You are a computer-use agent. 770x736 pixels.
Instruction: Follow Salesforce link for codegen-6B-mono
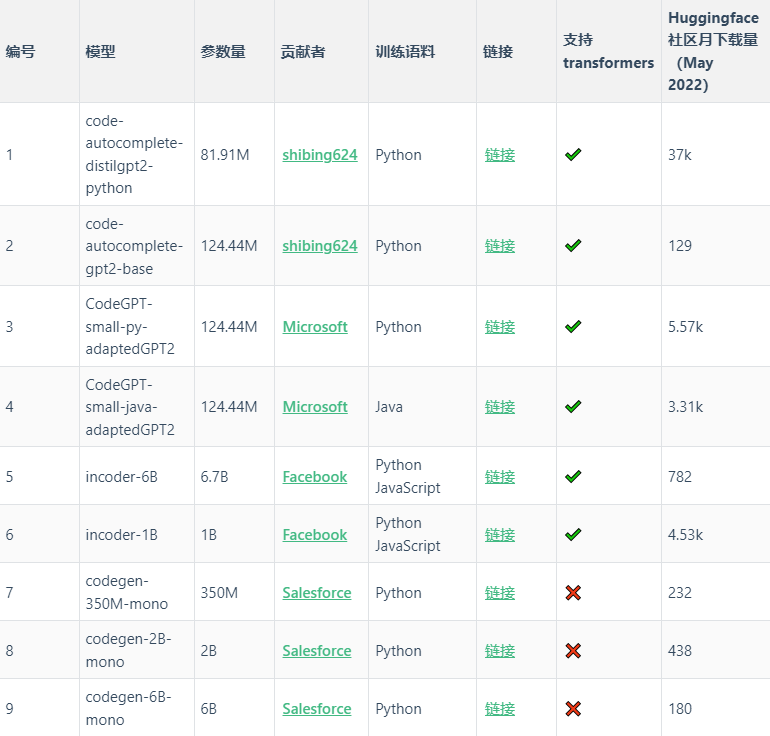[317, 709]
